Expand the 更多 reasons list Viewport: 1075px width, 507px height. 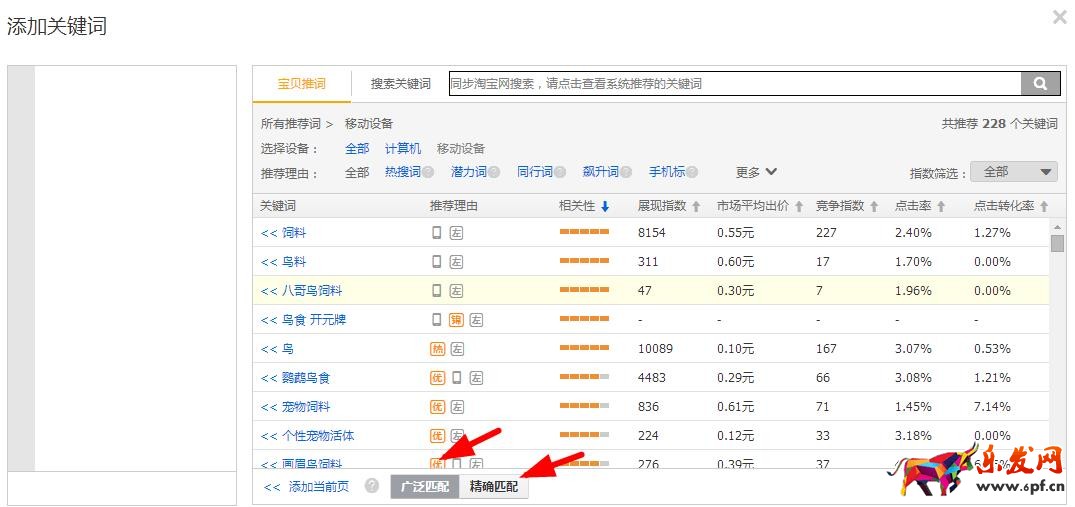(x=756, y=172)
